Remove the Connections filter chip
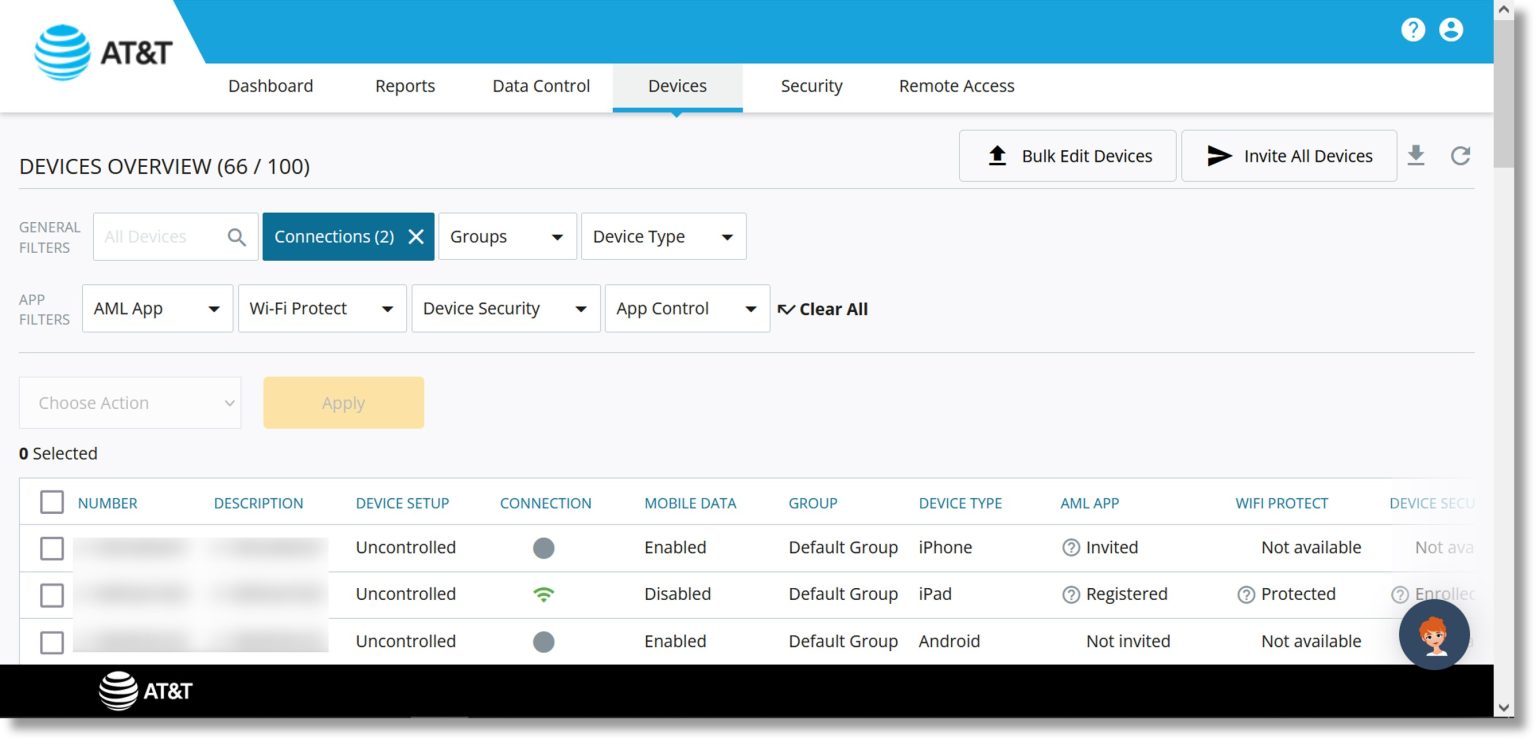1536x740 pixels. [416, 236]
